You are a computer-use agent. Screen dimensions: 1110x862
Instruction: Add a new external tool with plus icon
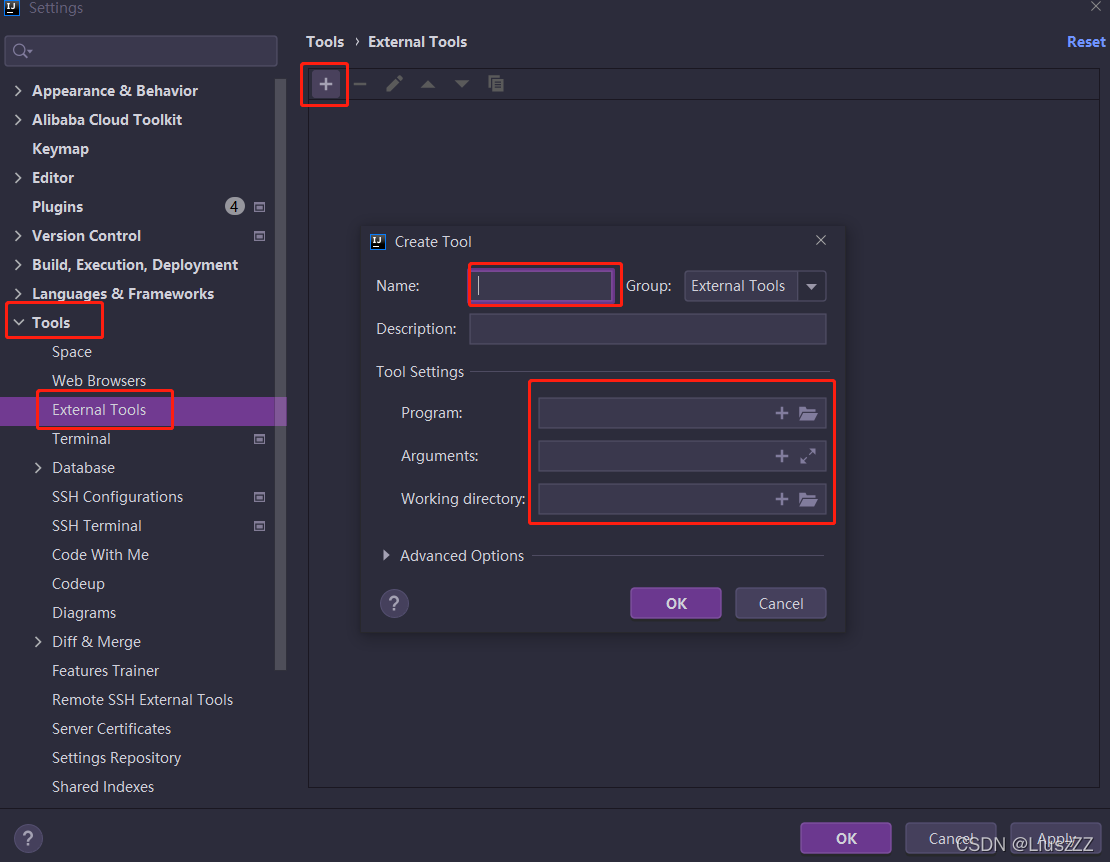point(326,84)
